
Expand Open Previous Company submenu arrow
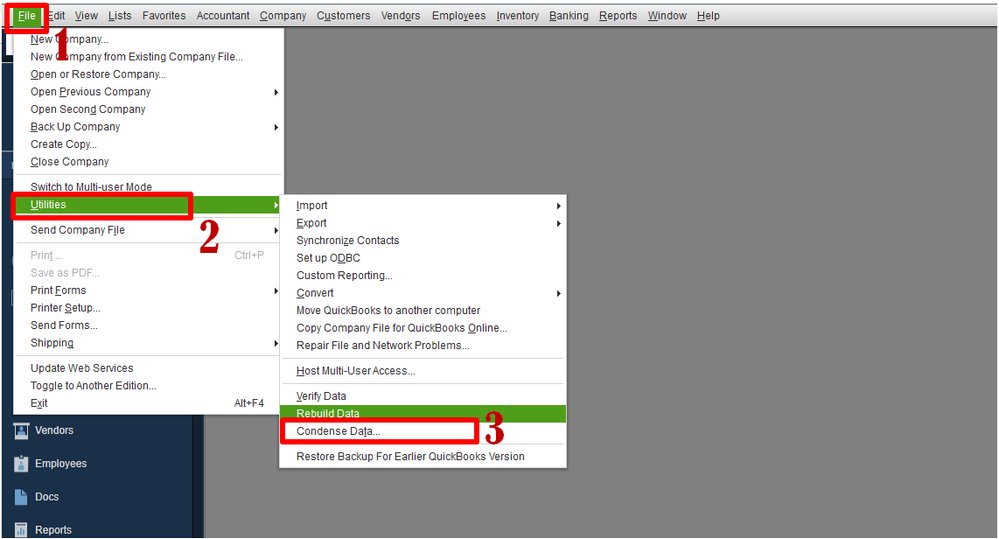tap(276, 92)
